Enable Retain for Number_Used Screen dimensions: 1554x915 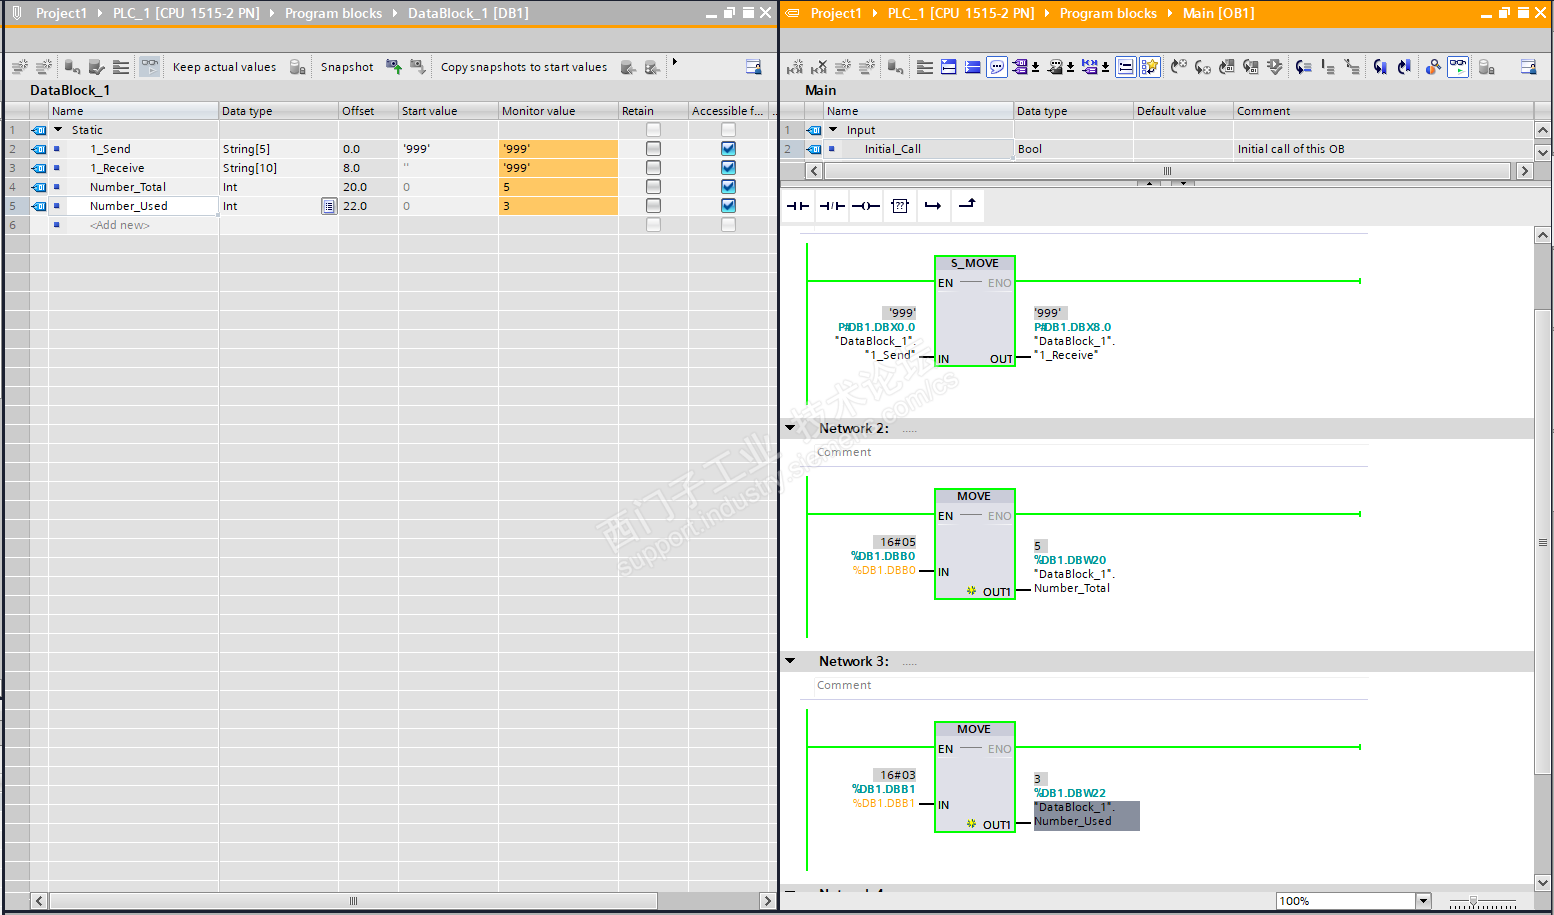653,206
